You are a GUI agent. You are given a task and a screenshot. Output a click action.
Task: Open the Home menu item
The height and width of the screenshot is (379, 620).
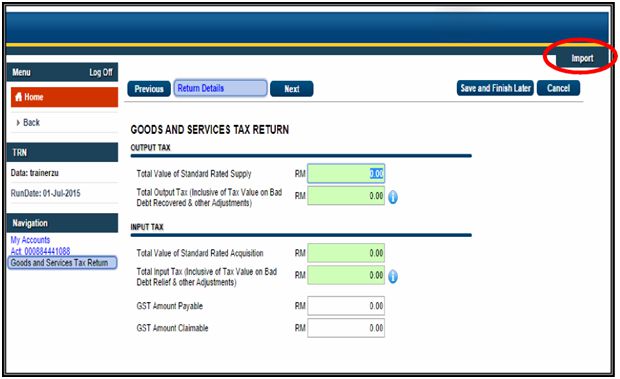pyautogui.click(x=64, y=97)
